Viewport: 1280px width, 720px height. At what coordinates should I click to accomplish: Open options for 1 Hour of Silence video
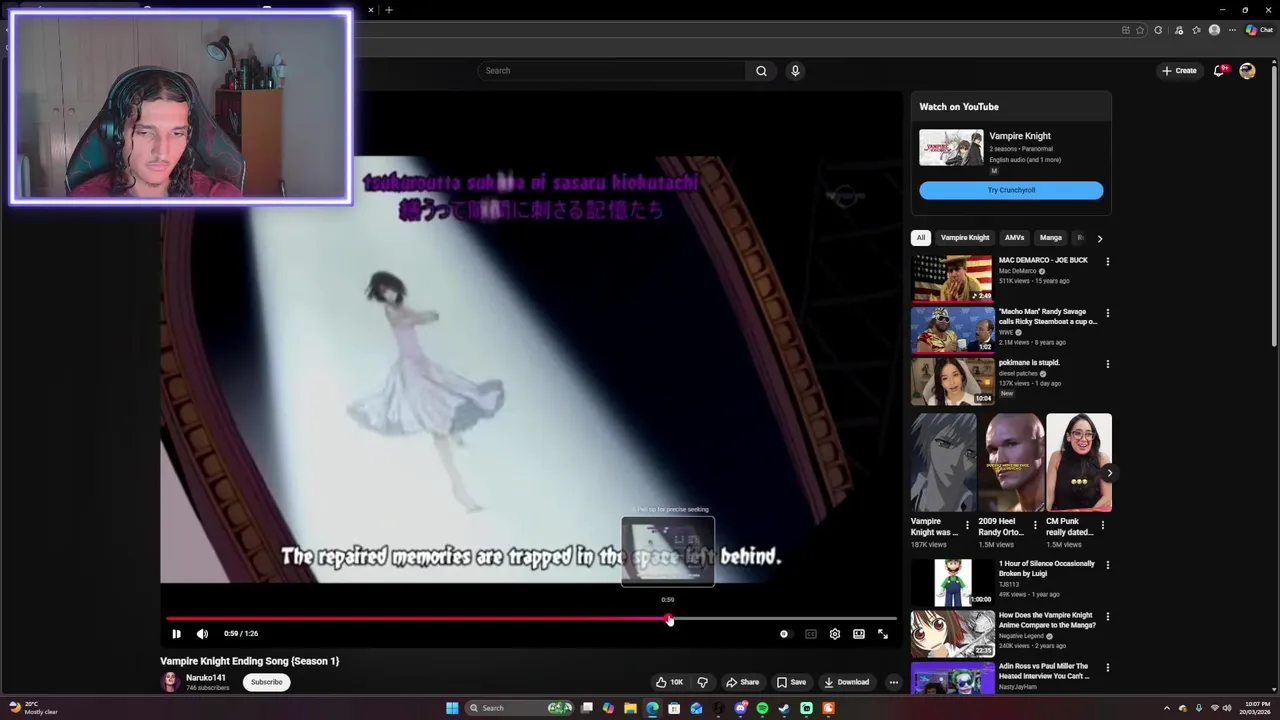[1107, 565]
